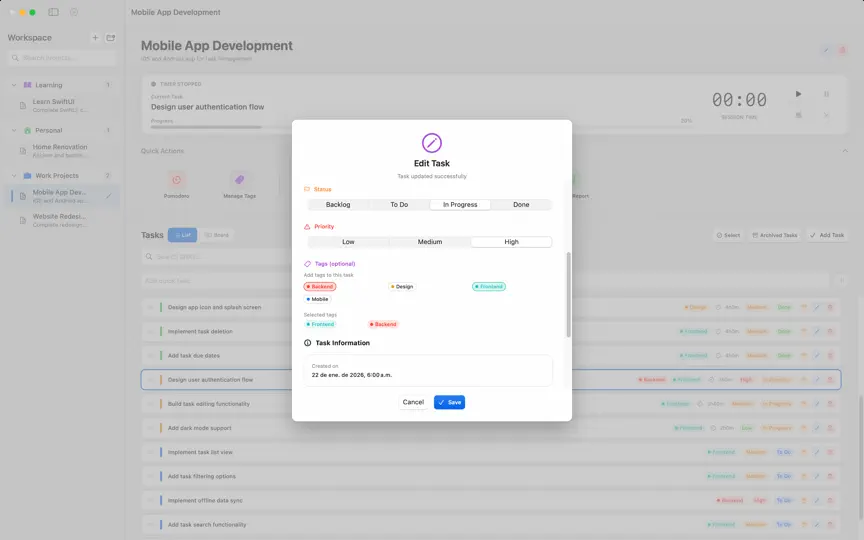Image resolution: width=864 pixels, height=540 pixels.
Task: Set status to Backlog
Action: click(x=338, y=204)
